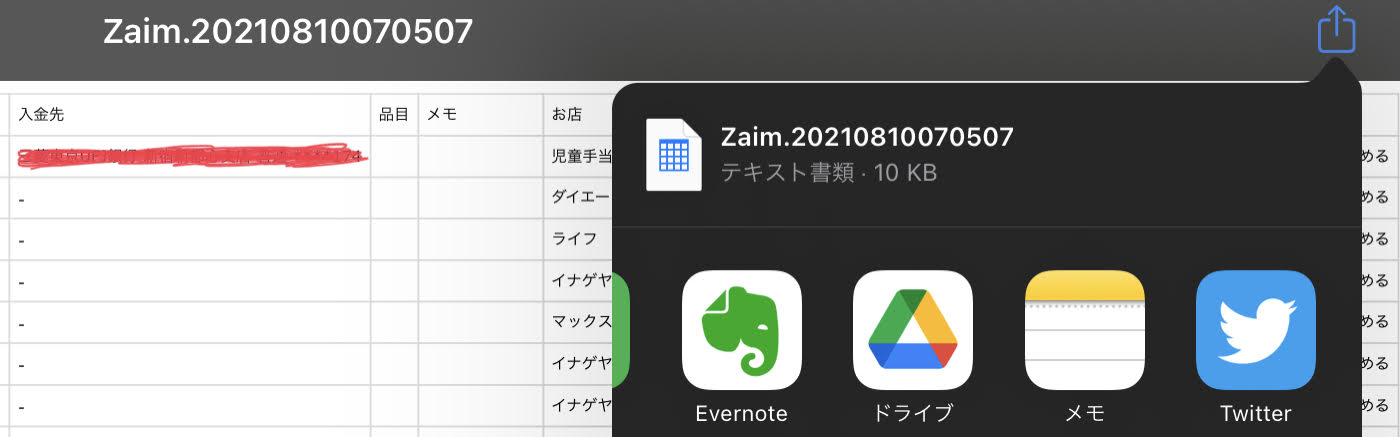Select the file name in share sheet header

[x=867, y=137]
